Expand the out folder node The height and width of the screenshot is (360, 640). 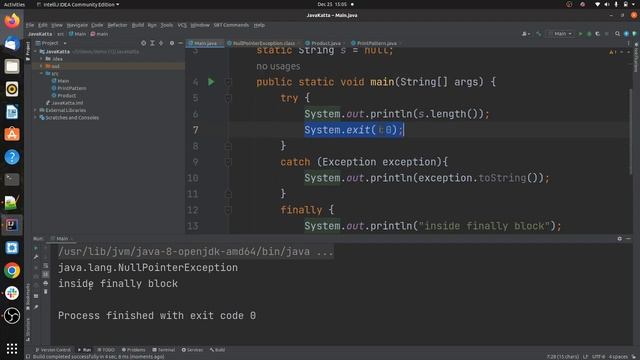(x=41, y=66)
